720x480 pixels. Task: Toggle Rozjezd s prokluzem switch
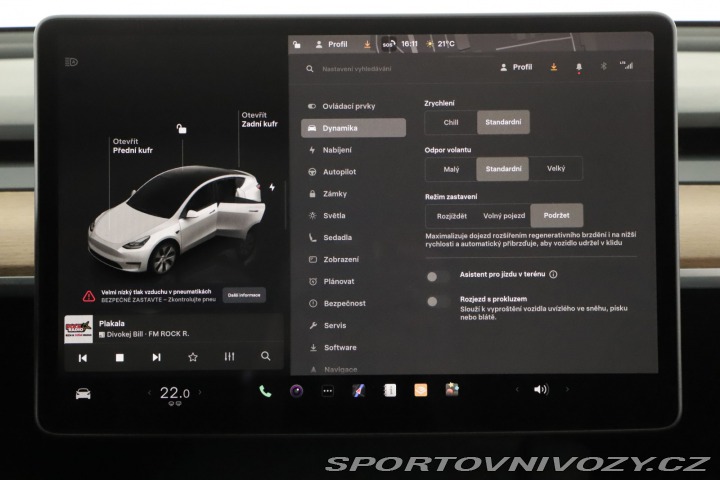pos(438,302)
